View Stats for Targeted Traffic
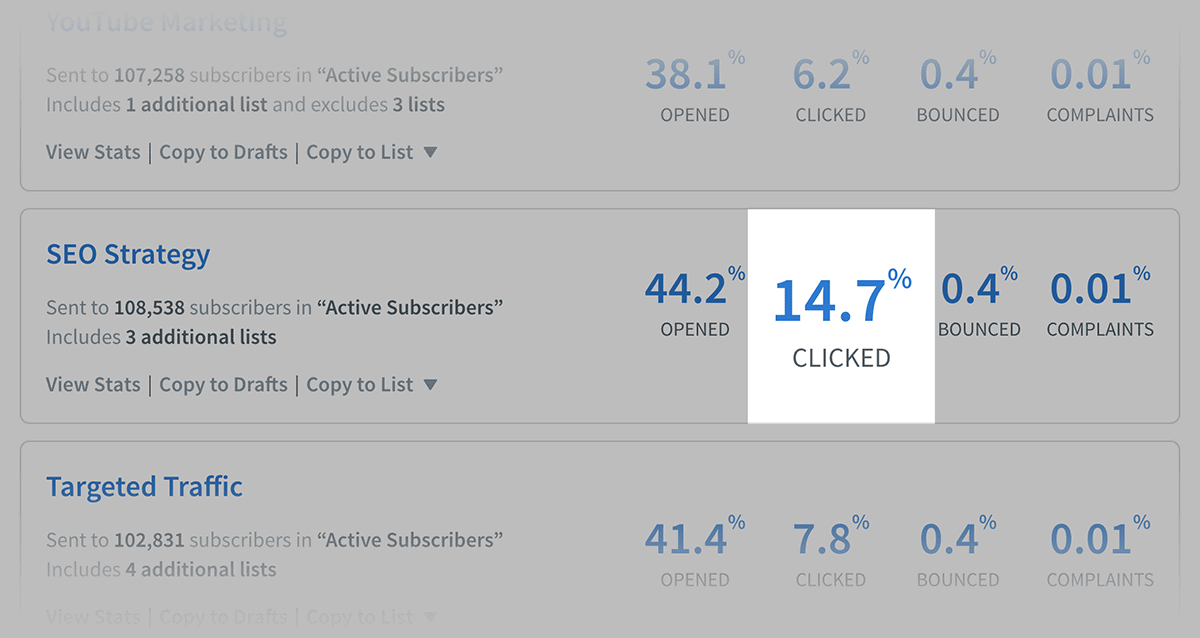 point(92,616)
